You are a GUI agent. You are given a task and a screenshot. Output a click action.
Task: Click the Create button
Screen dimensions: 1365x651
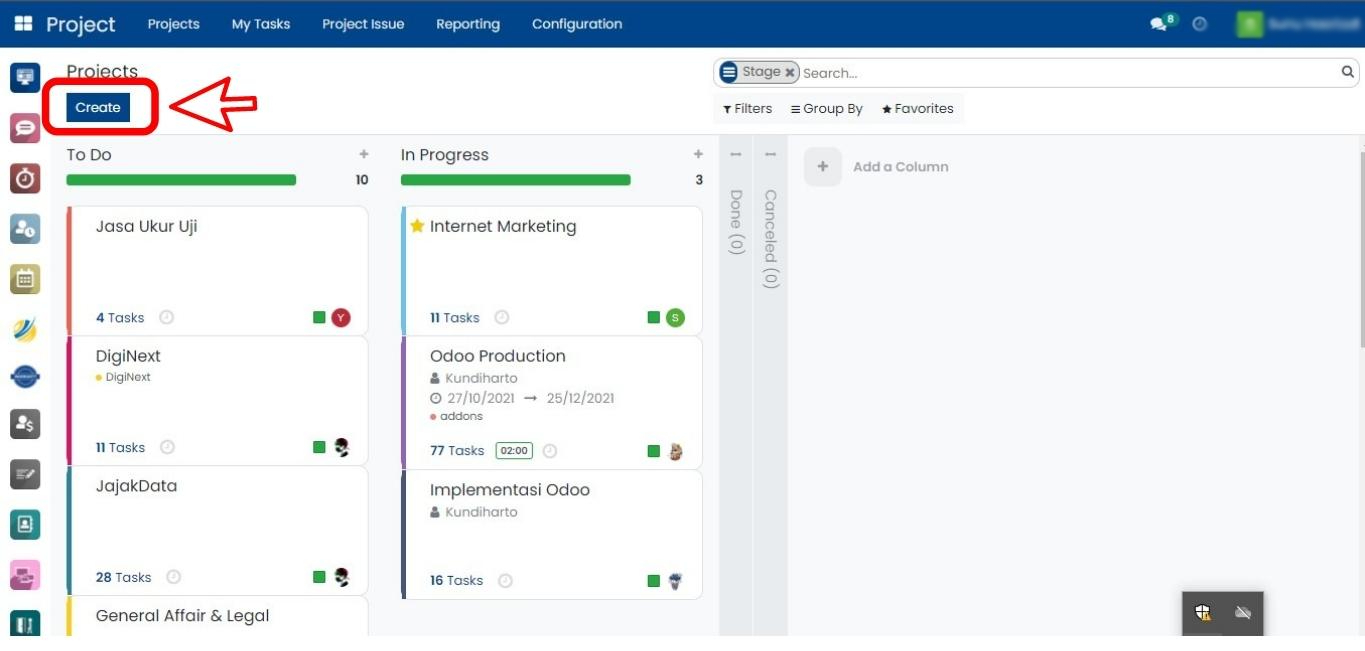[98, 108]
